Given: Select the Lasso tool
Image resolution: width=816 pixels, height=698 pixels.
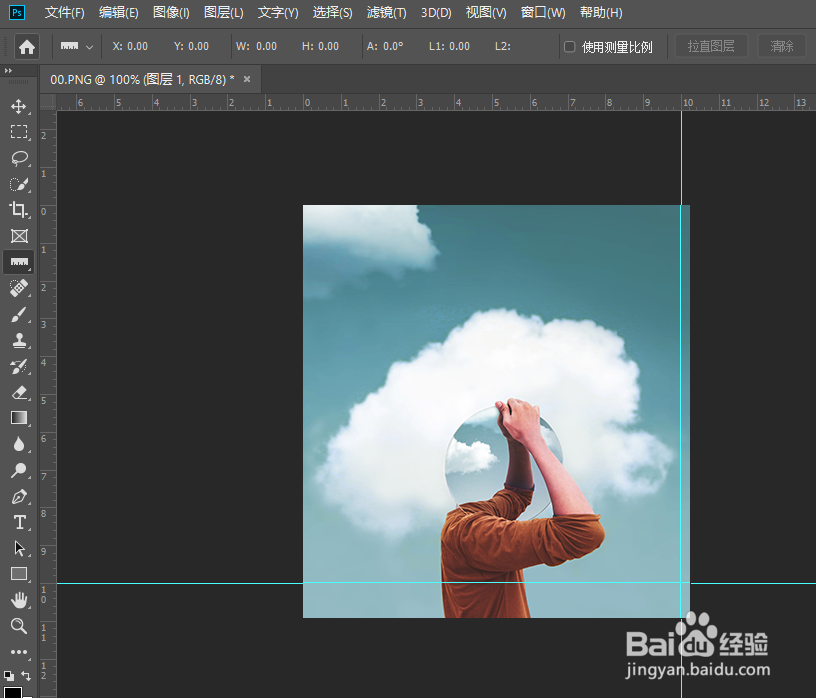Looking at the screenshot, I should tap(19, 158).
